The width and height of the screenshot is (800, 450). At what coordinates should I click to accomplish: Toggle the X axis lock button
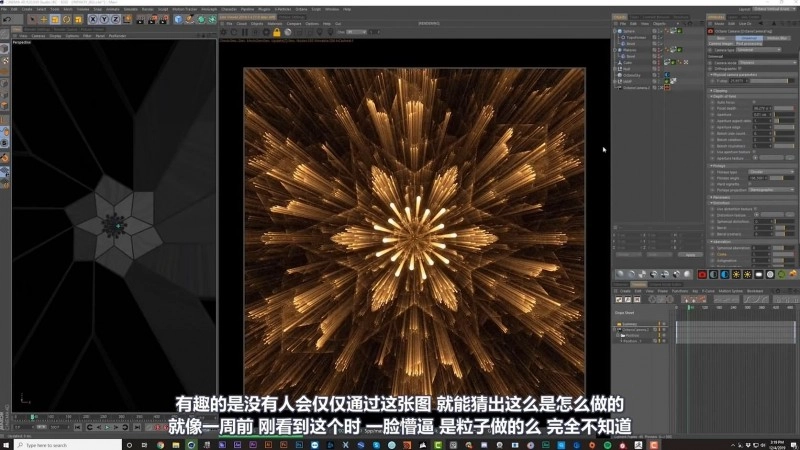92,19
